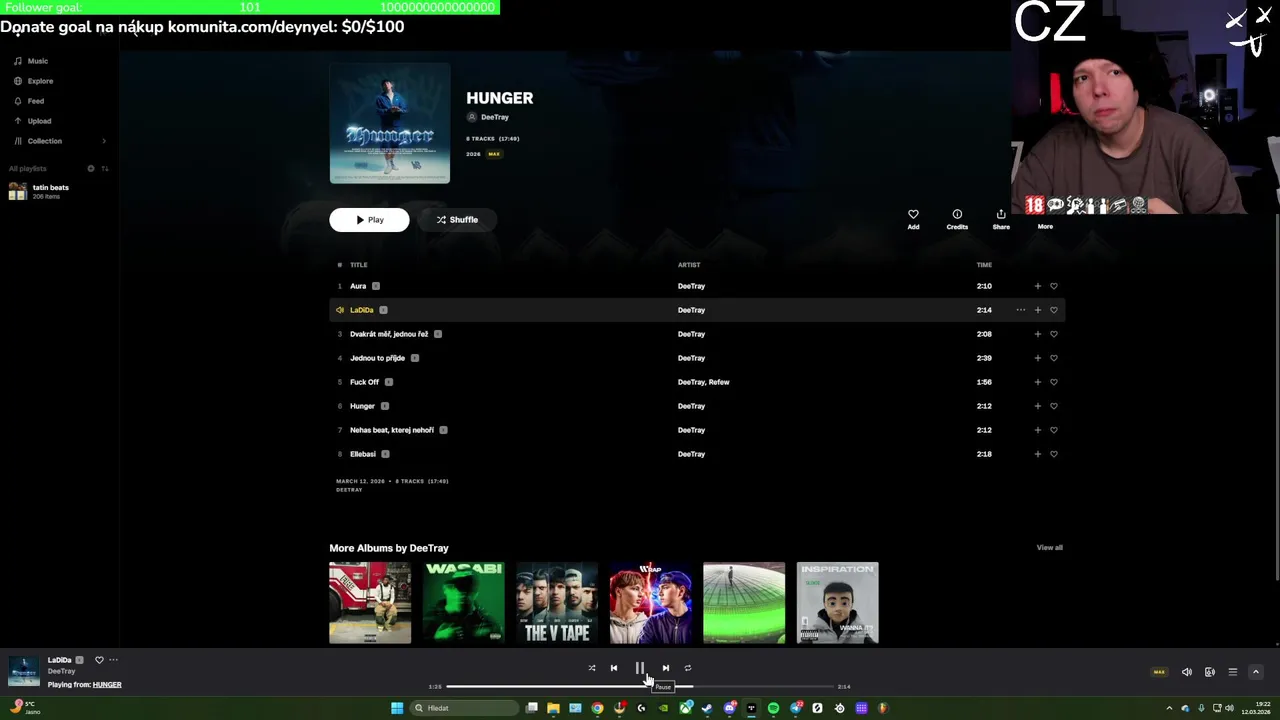This screenshot has height=720, width=1280.
Task: Open the play queue icon
Action: (1233, 672)
